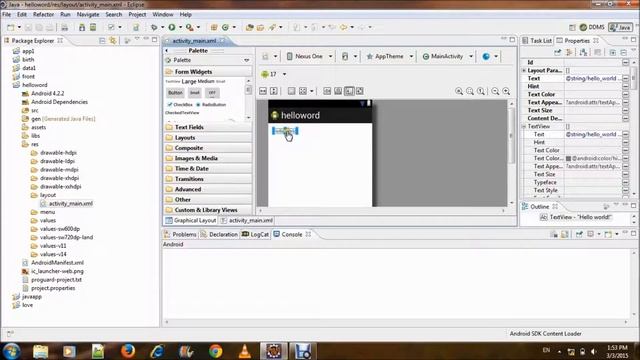The width and height of the screenshot is (640, 360).
Task: Expand the Layouts palette category
Action: 208,138
